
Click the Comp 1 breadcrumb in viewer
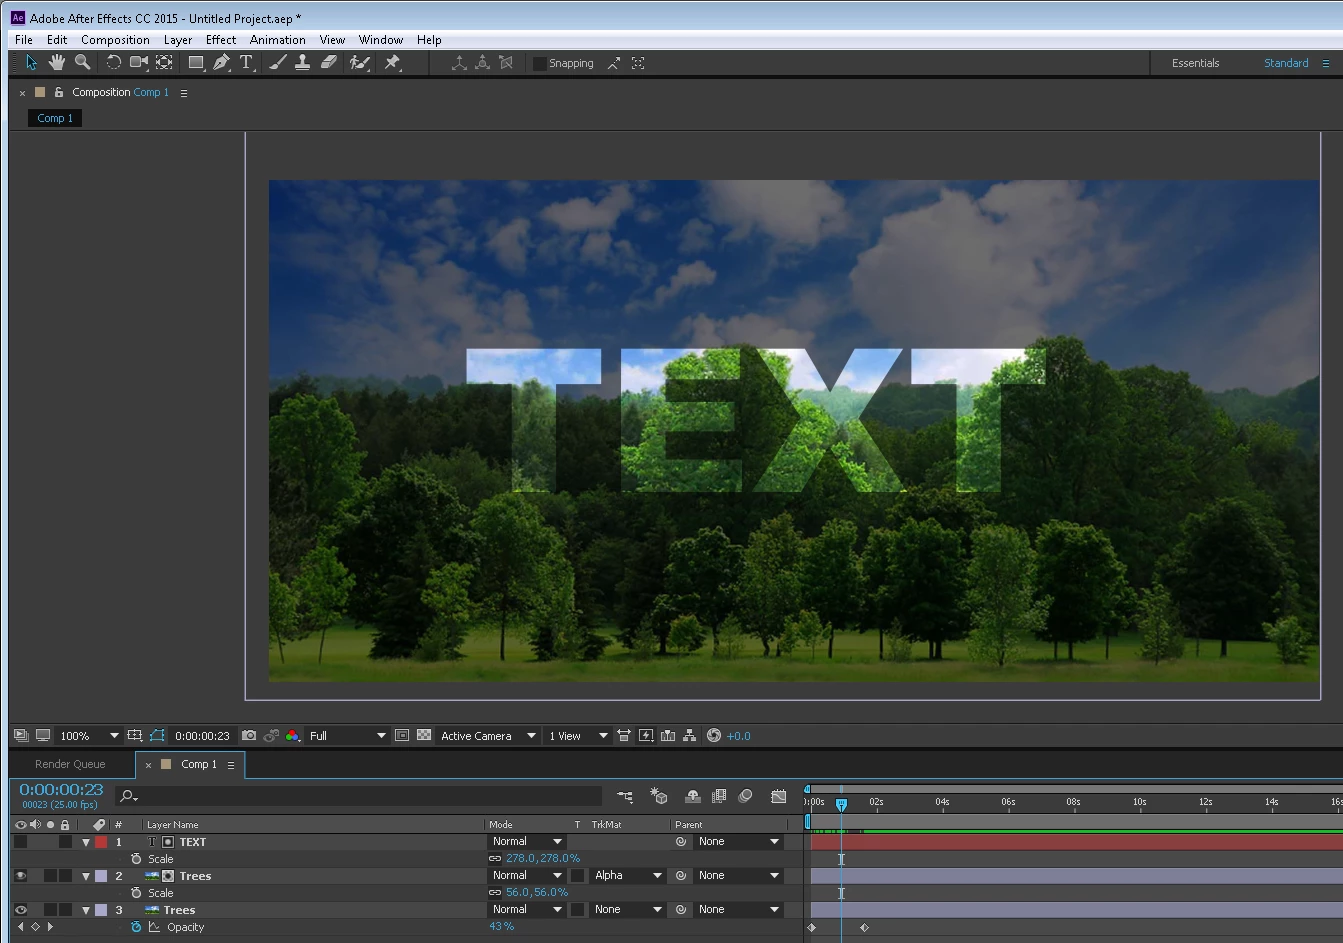point(55,118)
